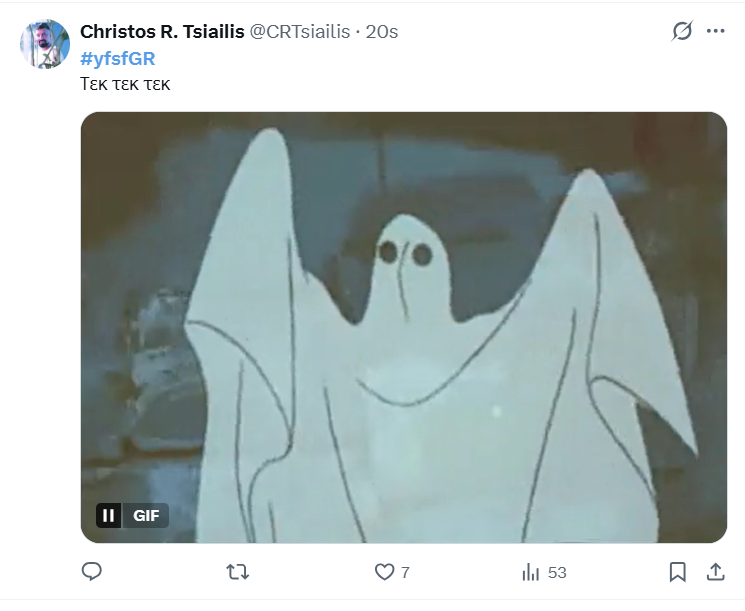Open the share upload-arrow icon
The height and width of the screenshot is (611, 745).
pyautogui.click(x=716, y=572)
